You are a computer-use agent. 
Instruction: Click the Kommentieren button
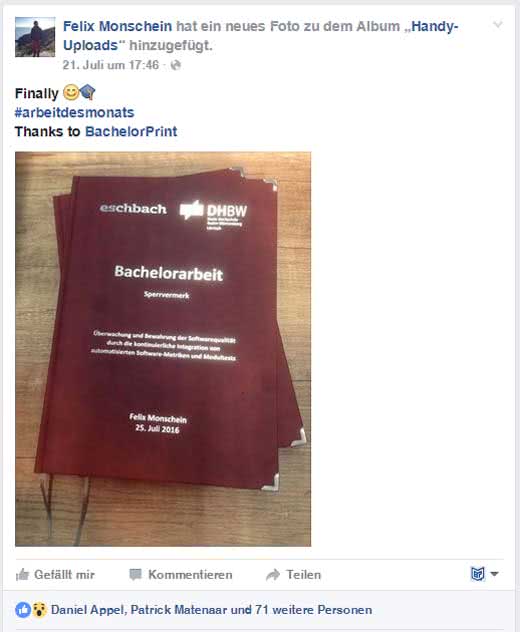pyautogui.click(x=181, y=574)
